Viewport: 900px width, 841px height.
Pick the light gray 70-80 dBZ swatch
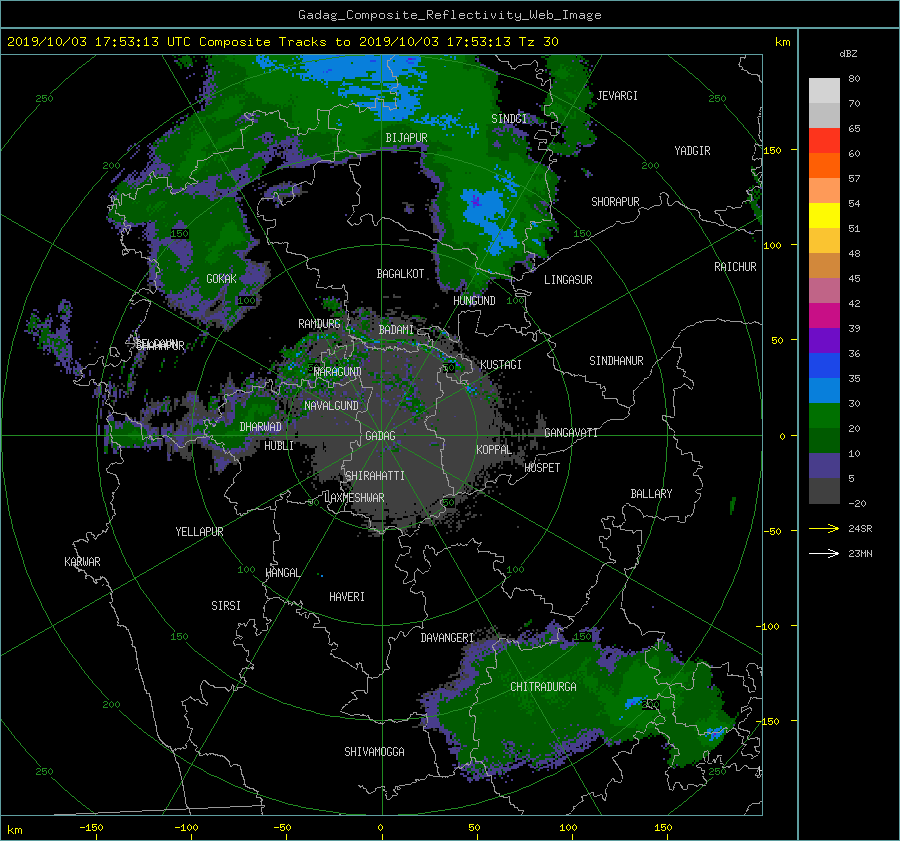tap(824, 91)
